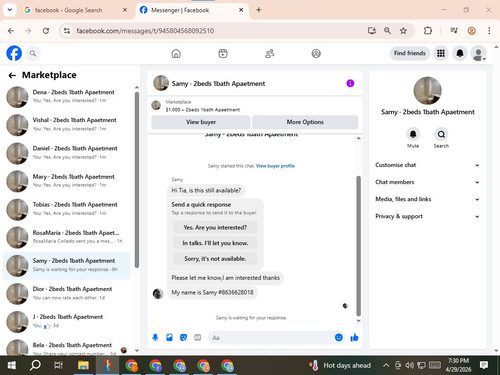The image size is (500, 375).
Task: Open the Chrome three-dot menu
Action: click(489, 31)
